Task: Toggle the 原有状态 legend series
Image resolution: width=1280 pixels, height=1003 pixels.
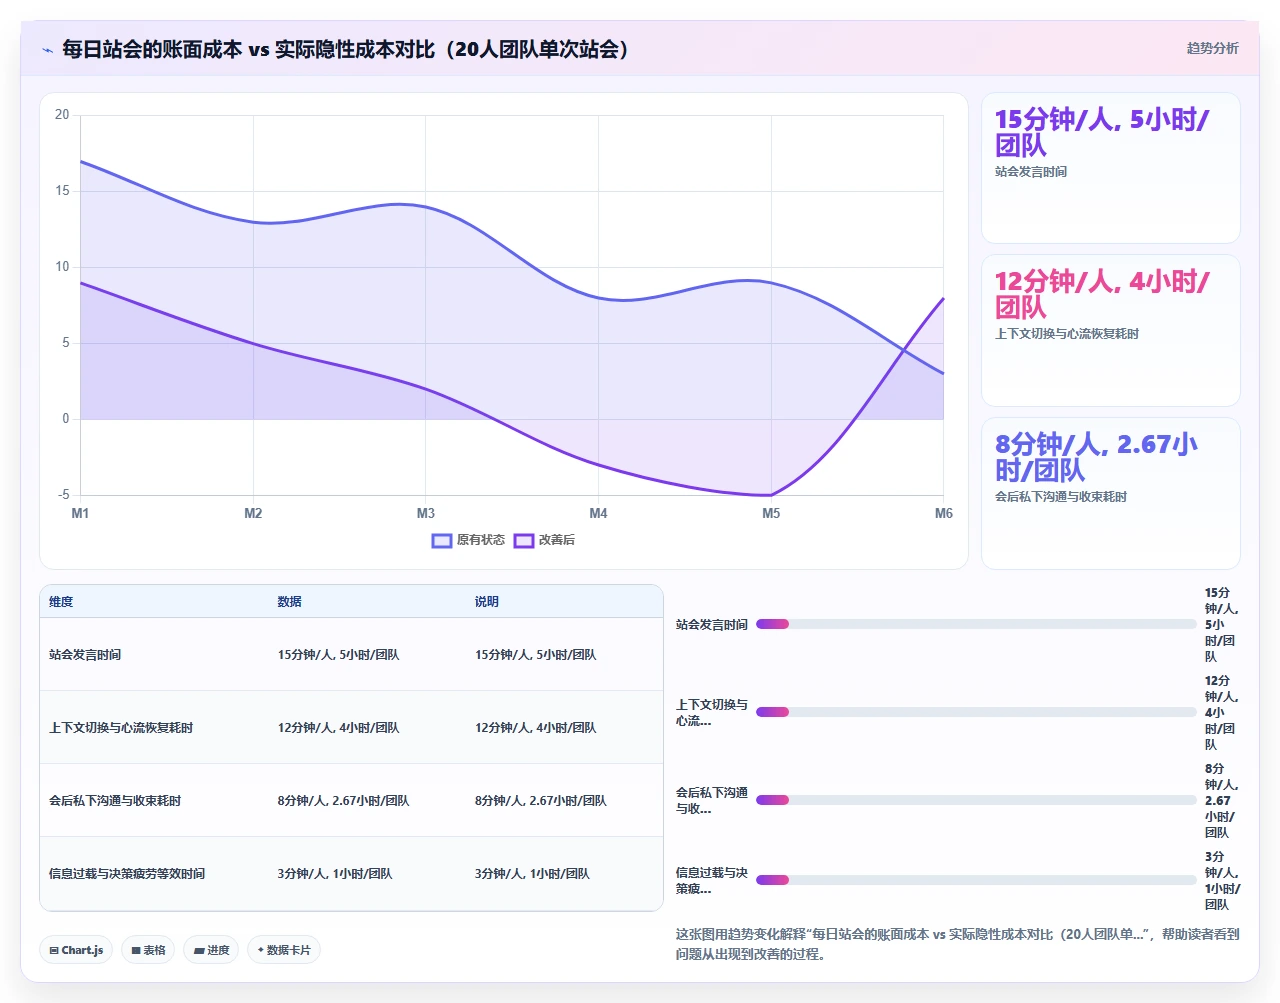Action: [468, 540]
